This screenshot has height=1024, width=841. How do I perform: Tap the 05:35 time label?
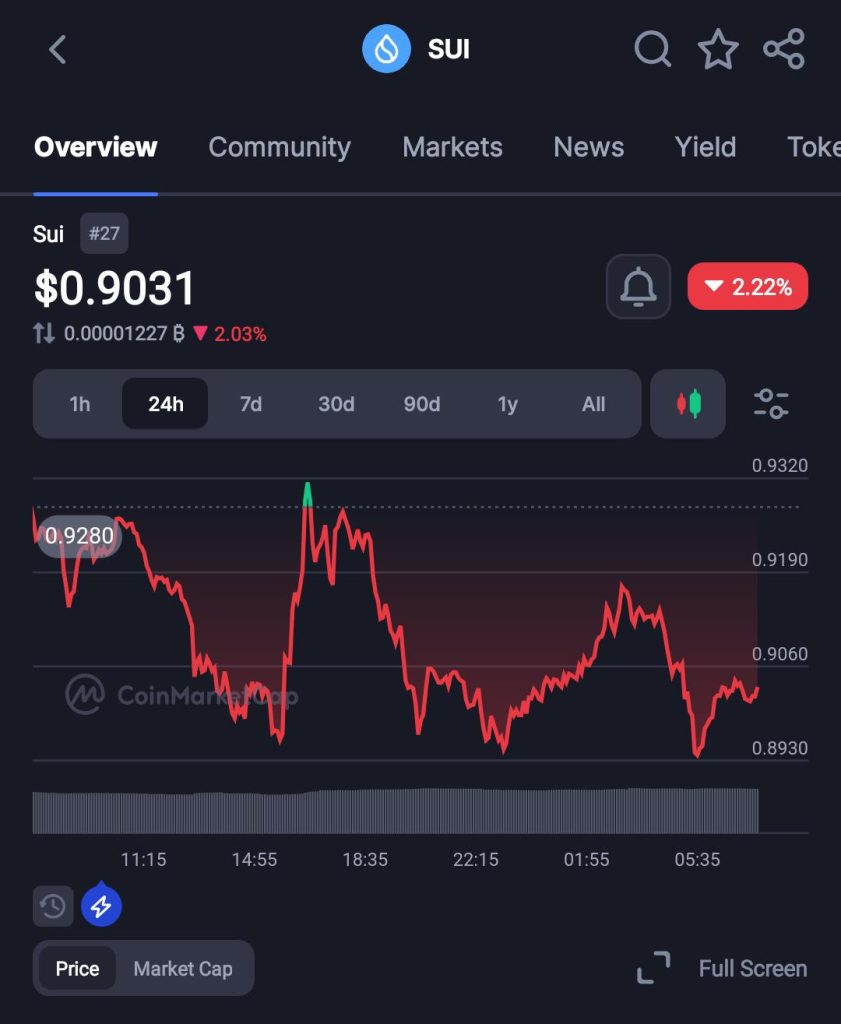[697, 859]
